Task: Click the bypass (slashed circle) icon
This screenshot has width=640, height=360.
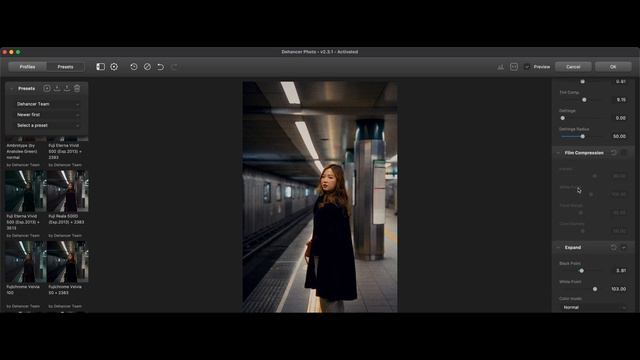Action: click(x=147, y=67)
